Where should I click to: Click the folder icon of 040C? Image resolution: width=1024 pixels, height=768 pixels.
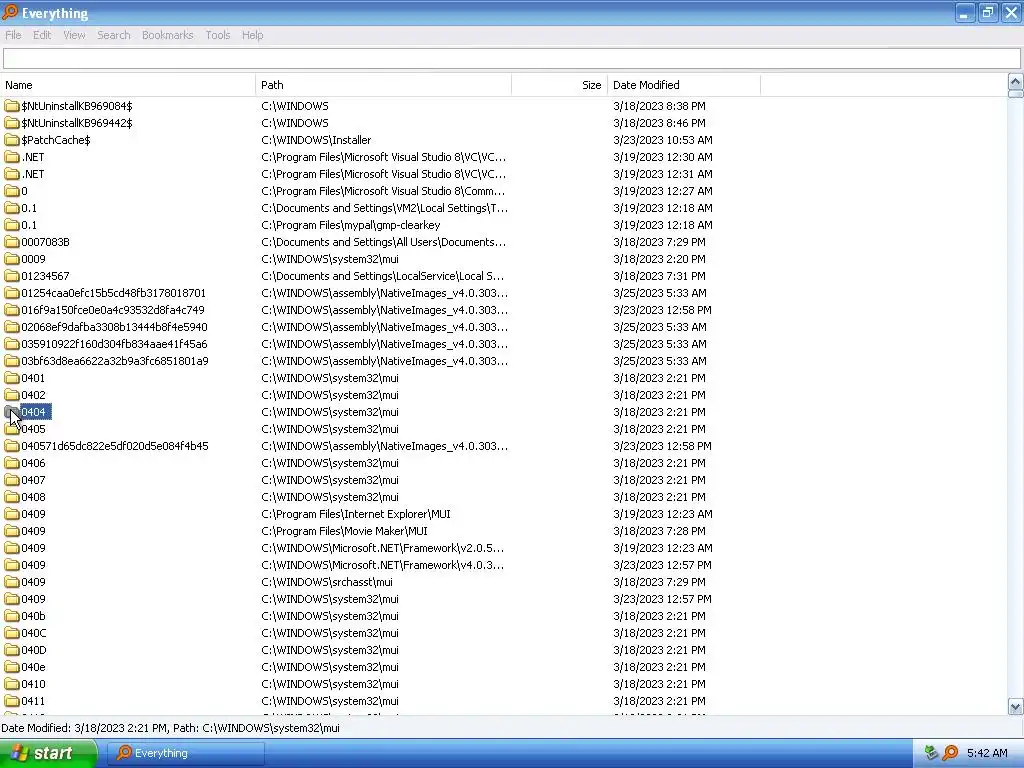tap(12, 633)
